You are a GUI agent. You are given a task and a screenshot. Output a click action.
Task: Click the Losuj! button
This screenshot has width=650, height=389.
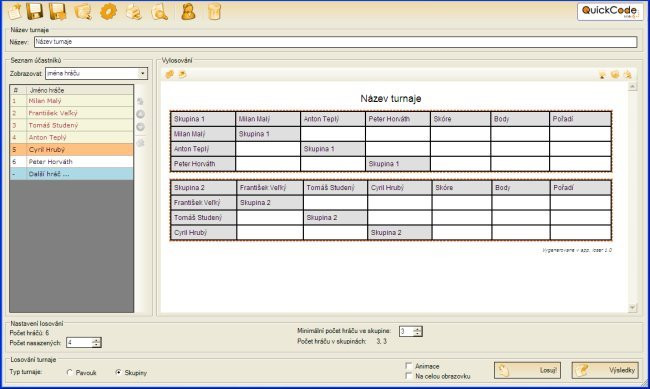tap(527, 370)
